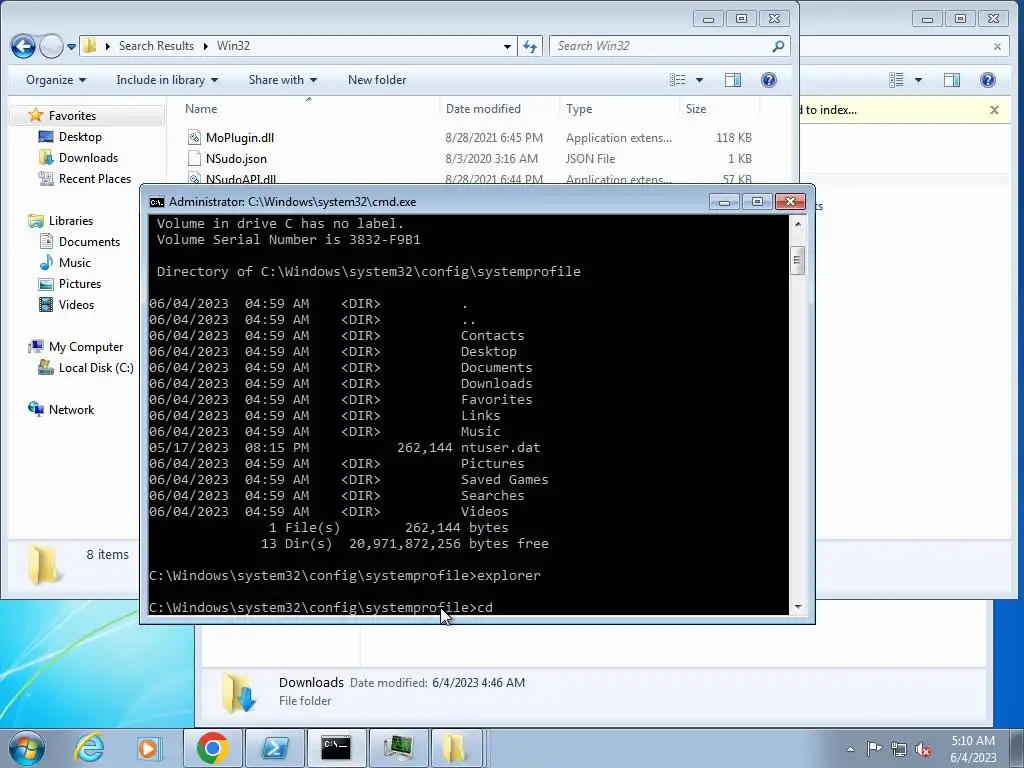Select the NSudo.json file

[236, 159]
